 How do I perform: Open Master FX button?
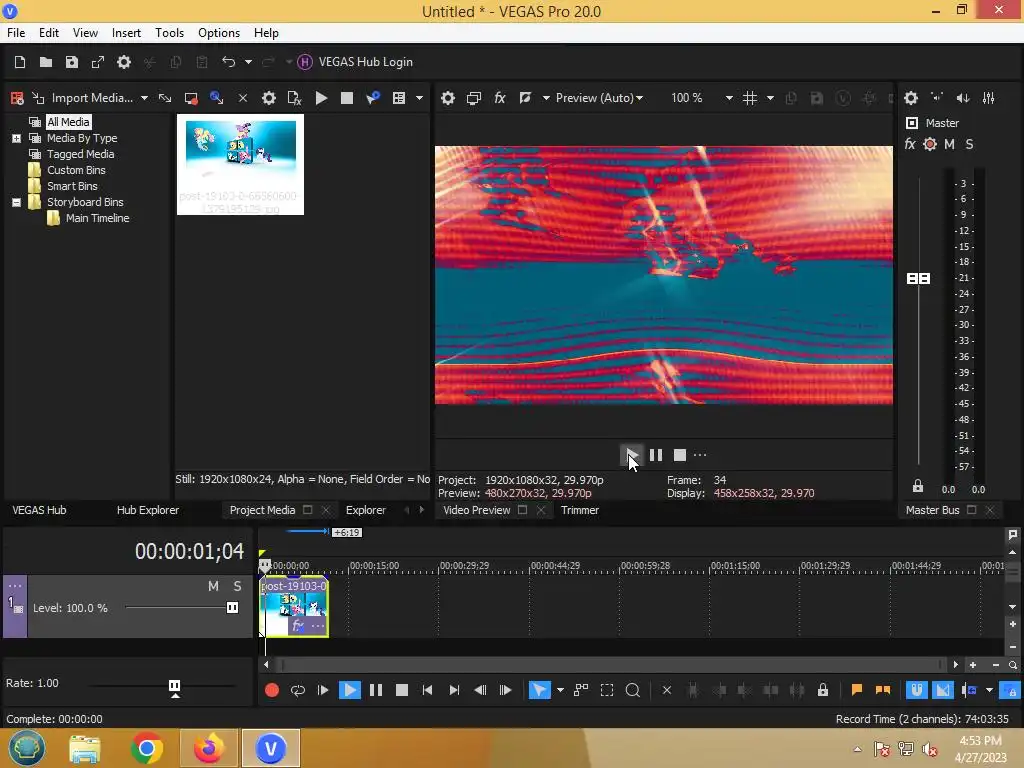[910, 144]
